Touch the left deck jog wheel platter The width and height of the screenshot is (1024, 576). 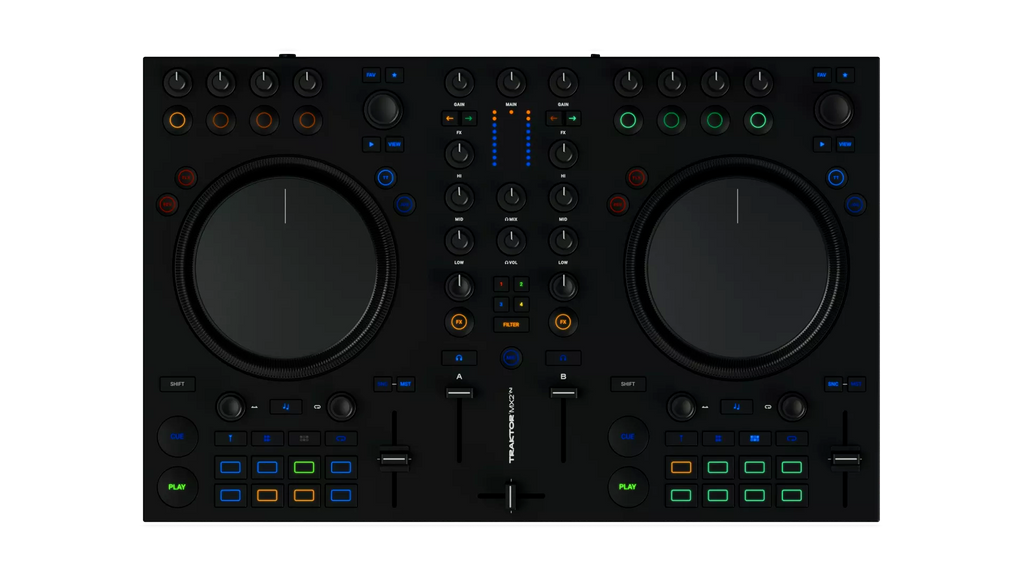click(285, 268)
